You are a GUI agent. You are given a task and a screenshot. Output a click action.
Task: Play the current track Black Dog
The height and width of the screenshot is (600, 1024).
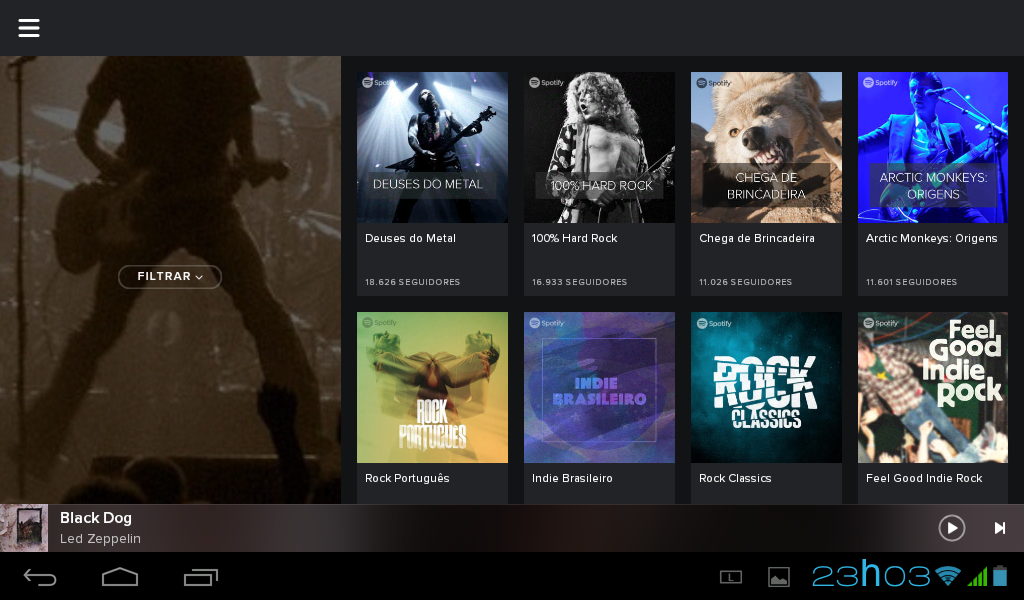tap(952, 528)
